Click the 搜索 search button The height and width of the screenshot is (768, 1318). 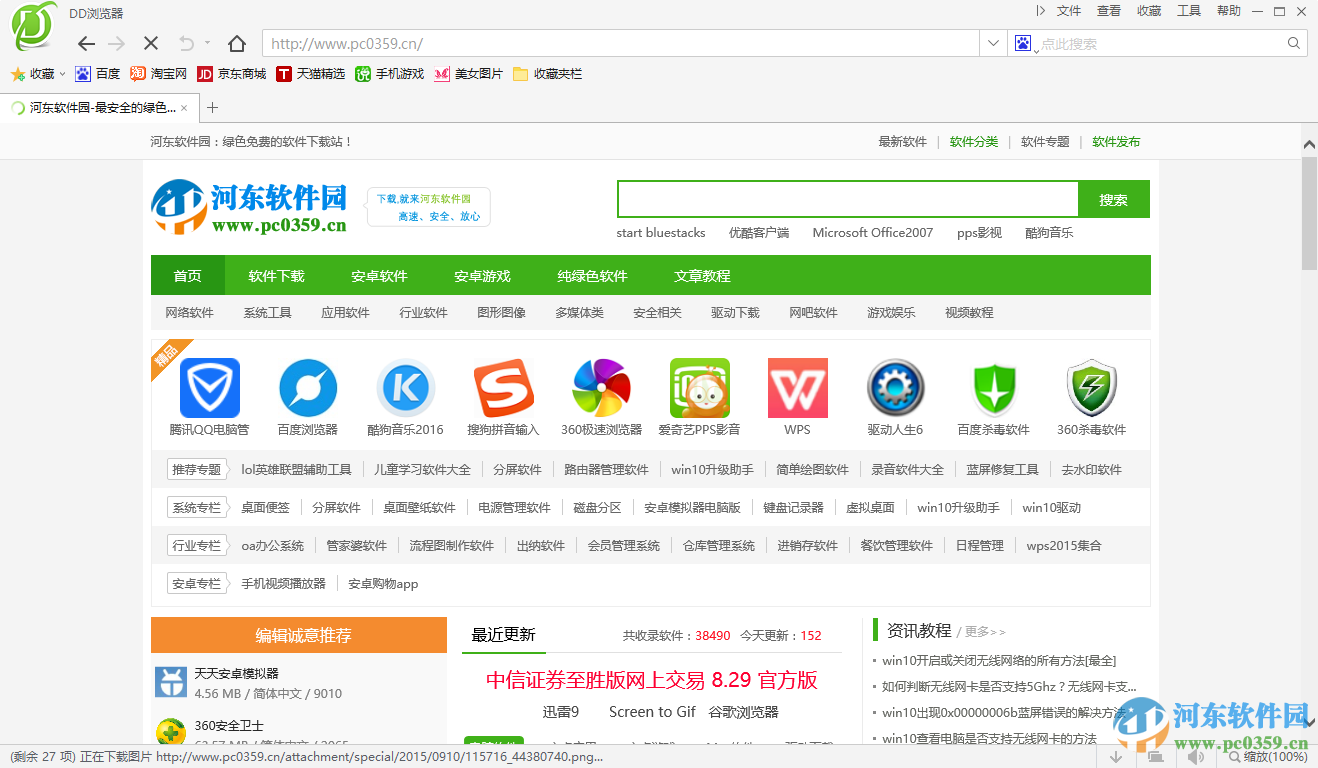(x=1113, y=198)
